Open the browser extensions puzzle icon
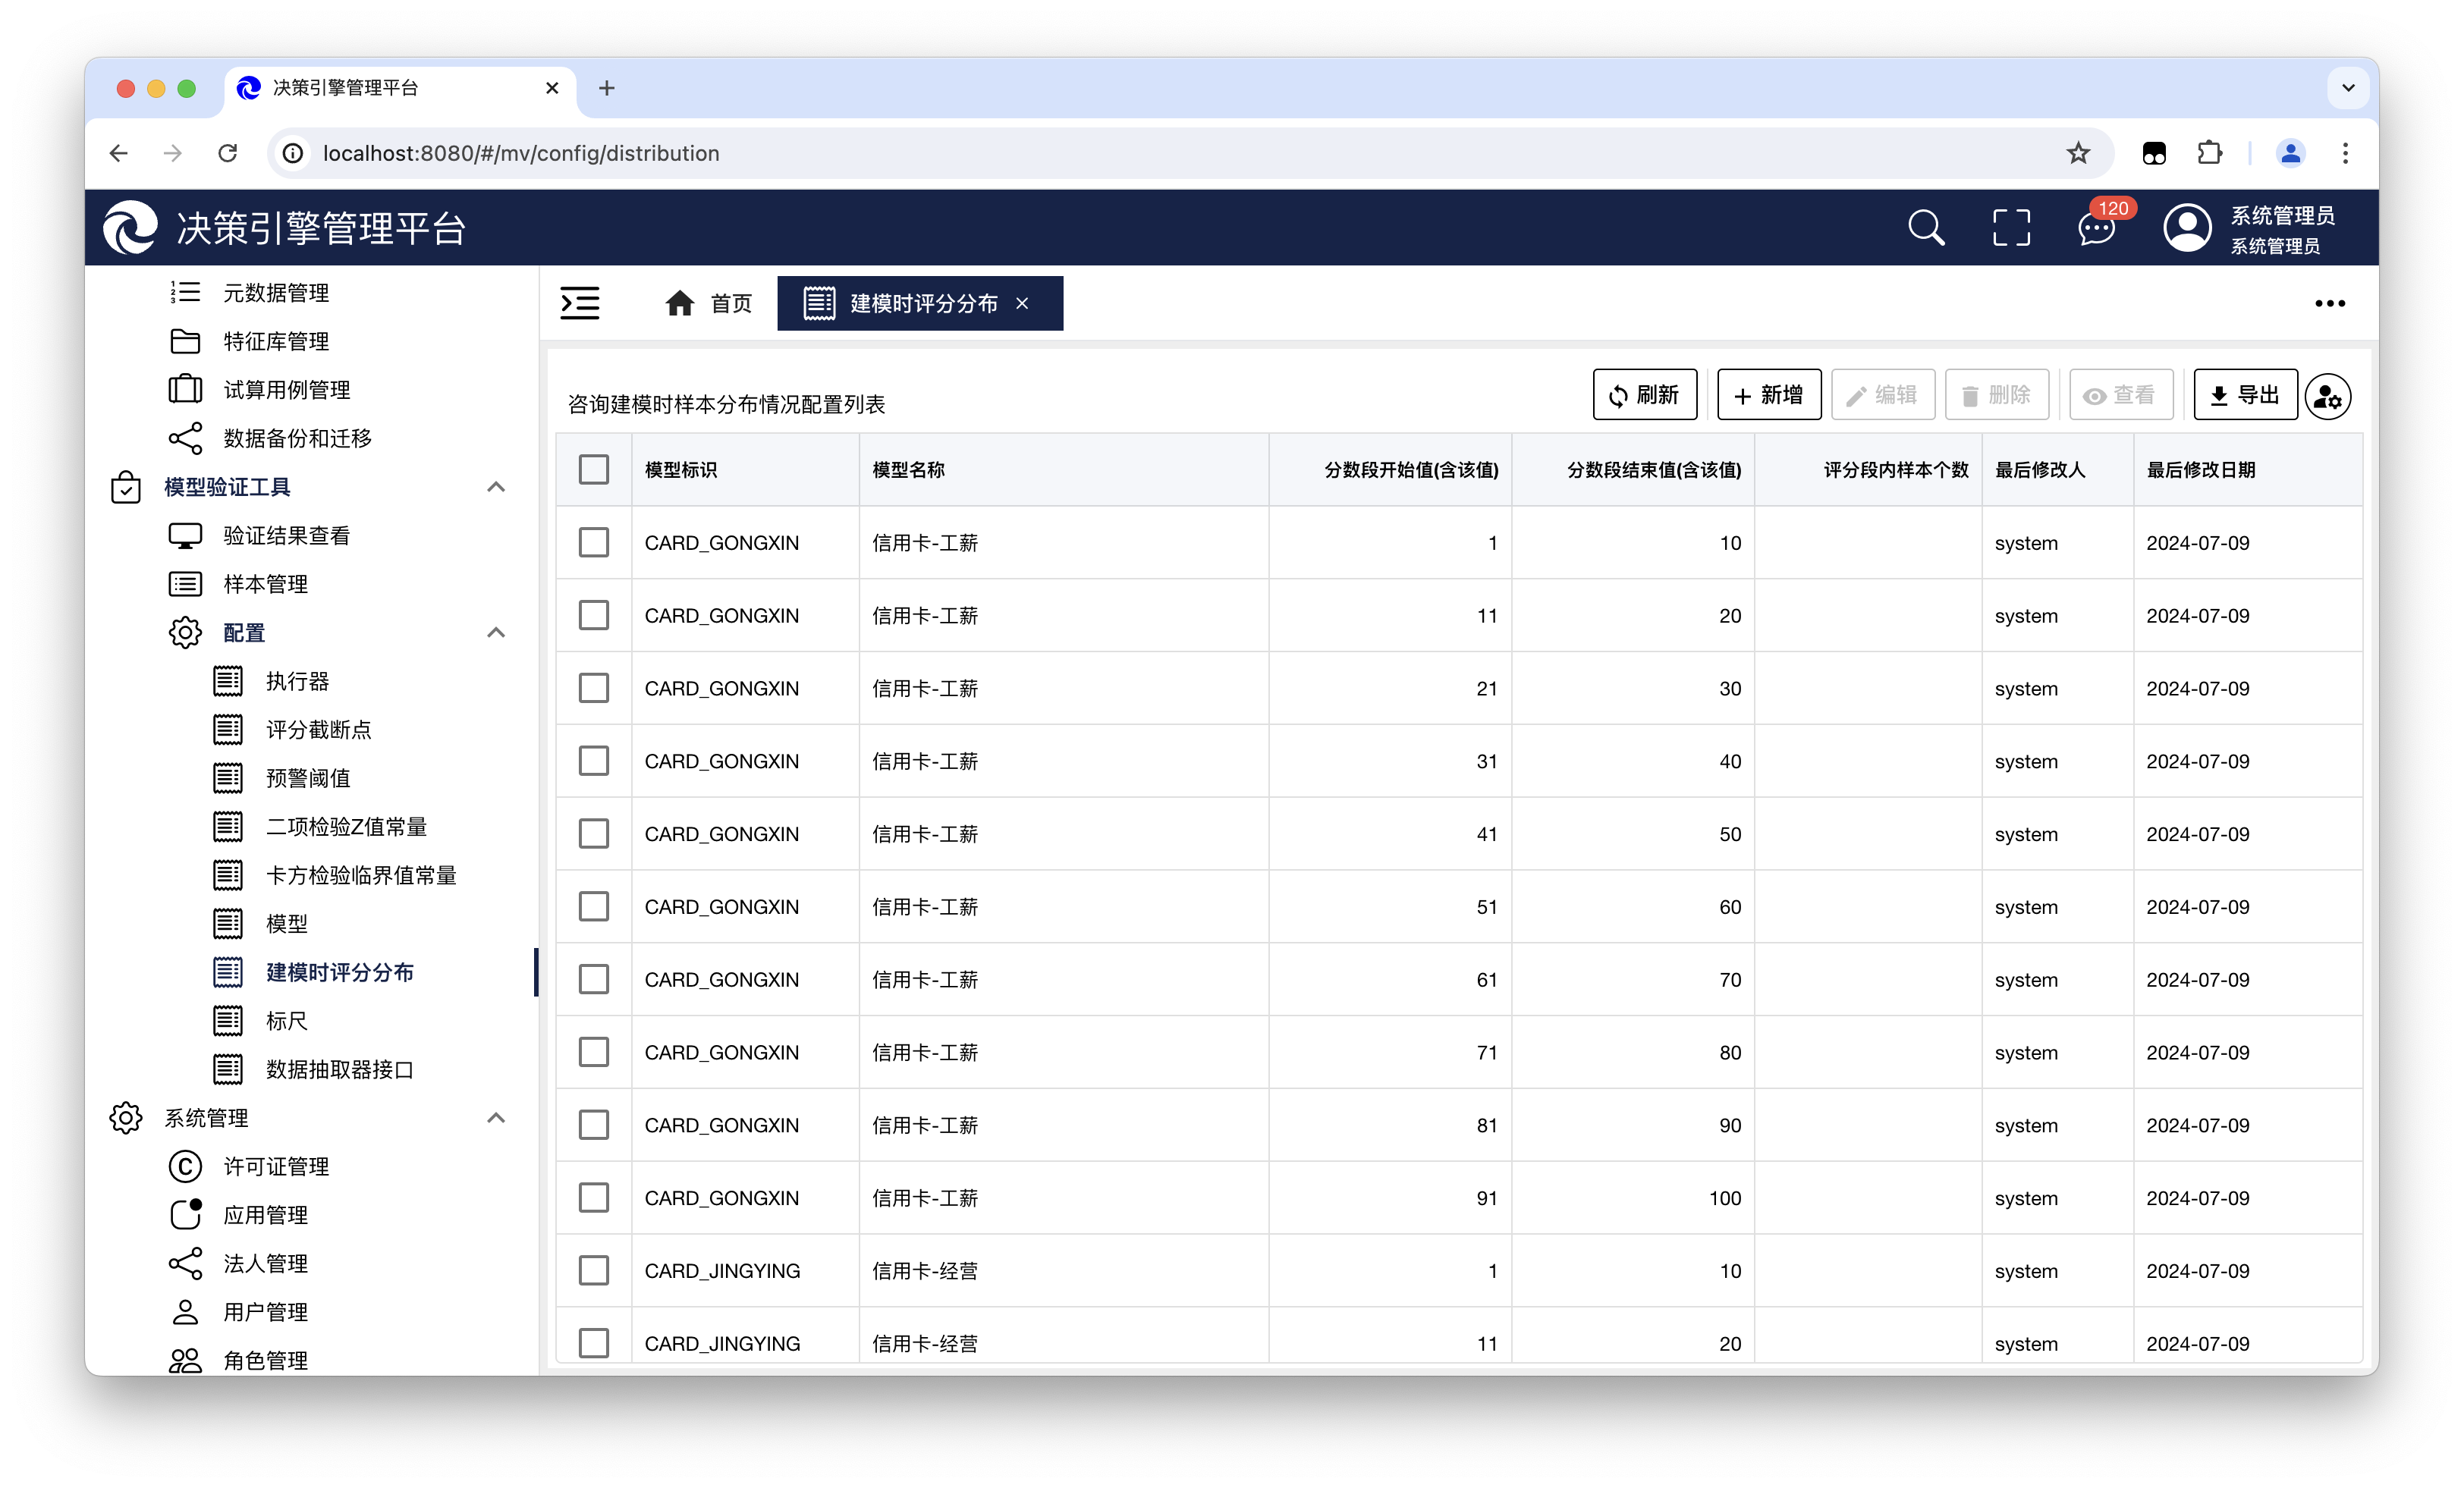The width and height of the screenshot is (2464, 1488). click(2210, 153)
